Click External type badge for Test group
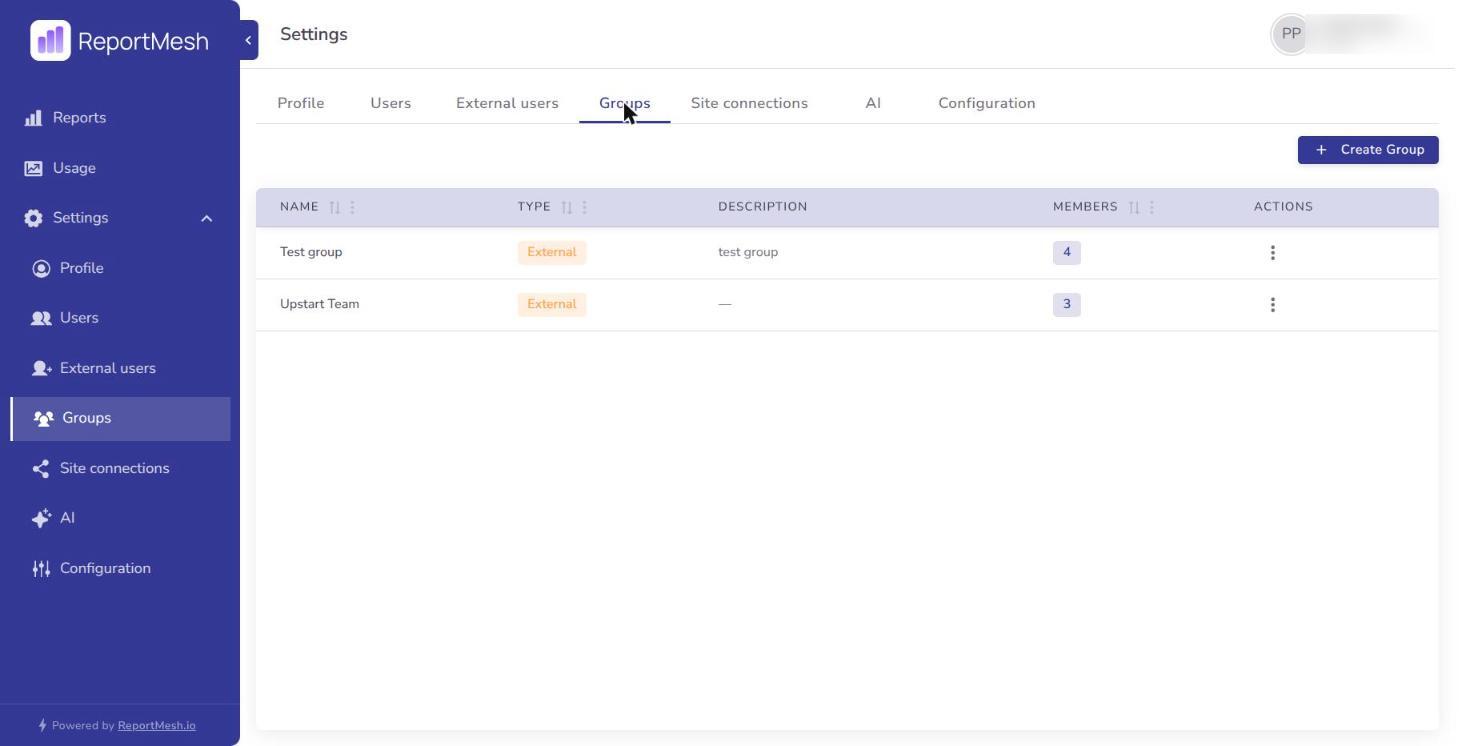This screenshot has width=1470, height=746. pos(551,252)
